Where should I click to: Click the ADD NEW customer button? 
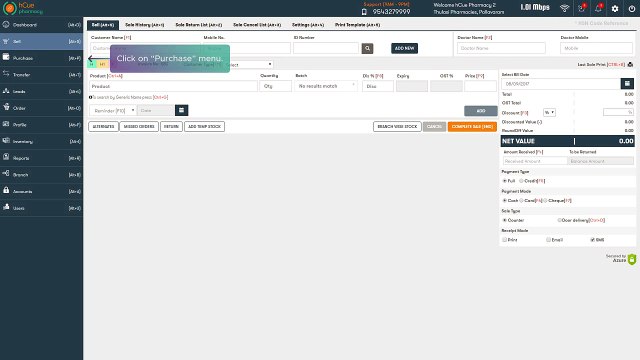point(404,48)
